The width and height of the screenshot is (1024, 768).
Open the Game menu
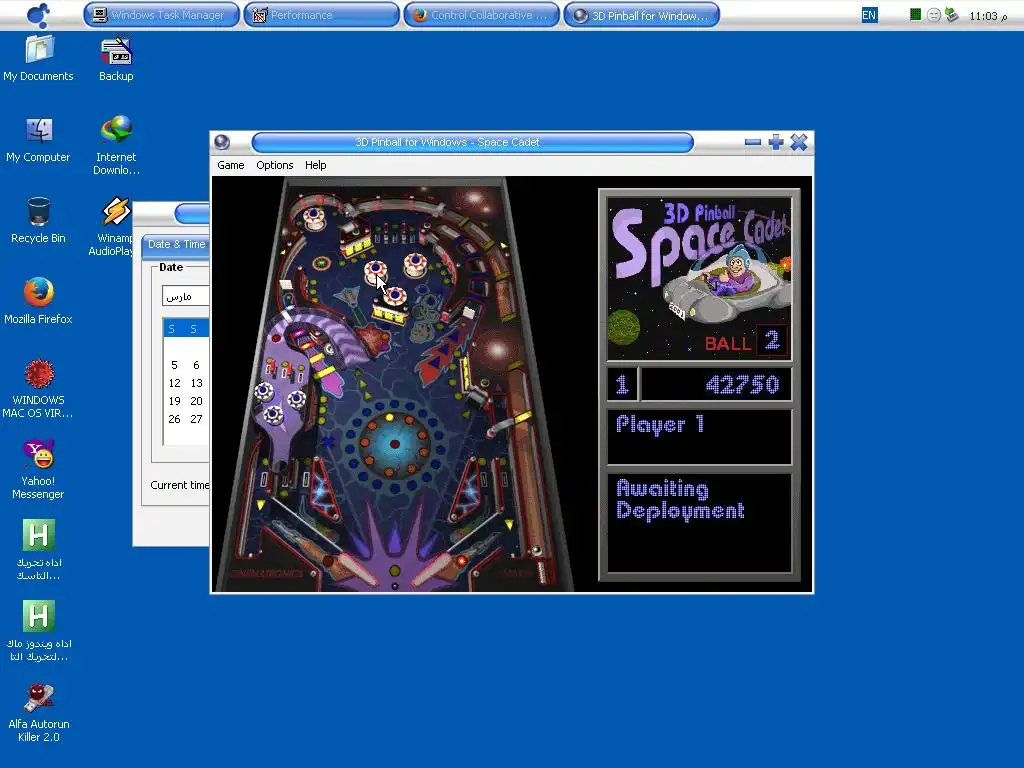coord(231,165)
